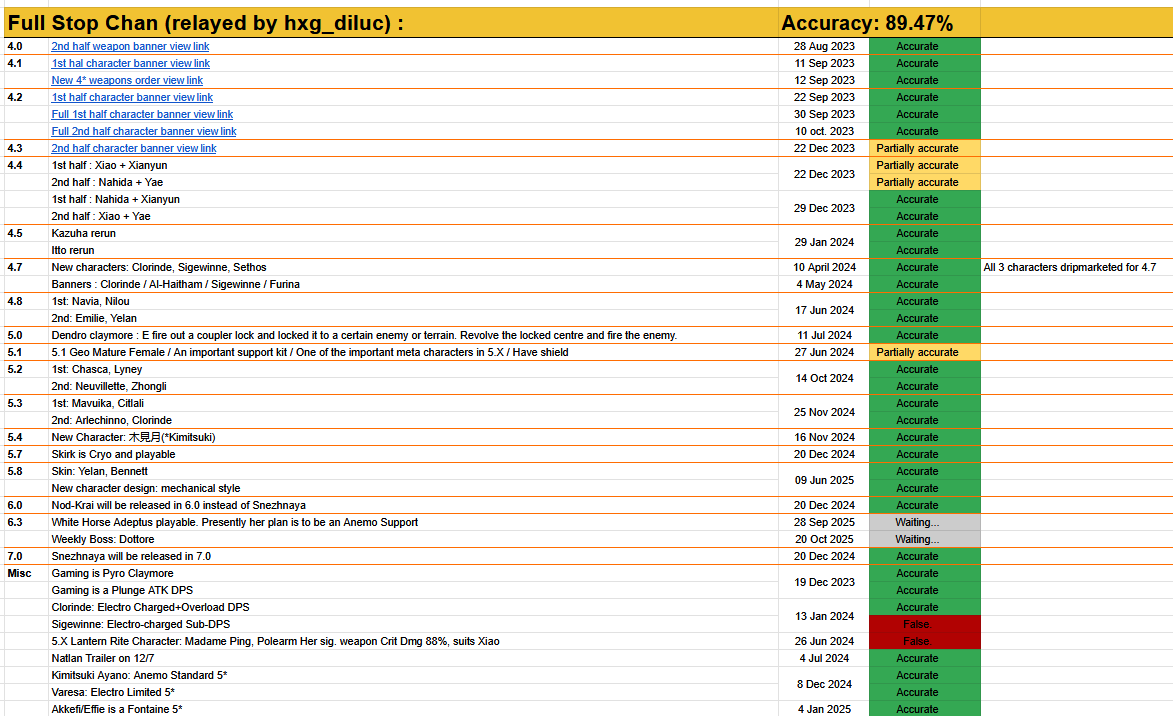Select the Kazuha rerun cell
1173x716 pixels.
coord(413,233)
